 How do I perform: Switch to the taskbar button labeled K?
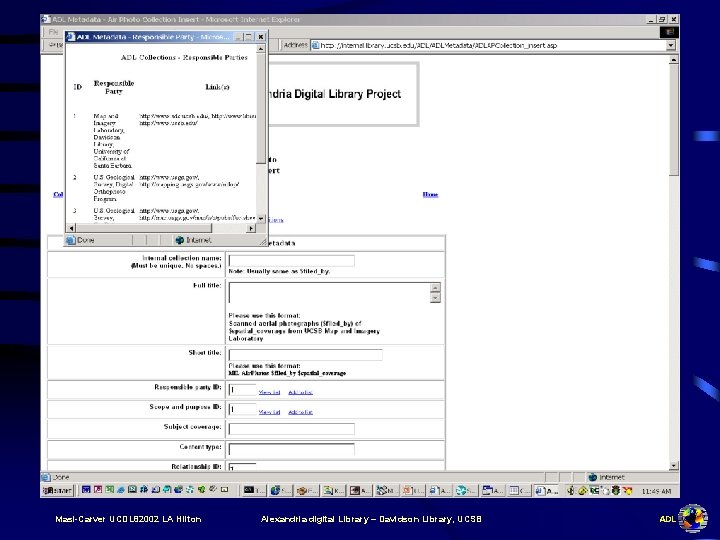click(333, 490)
